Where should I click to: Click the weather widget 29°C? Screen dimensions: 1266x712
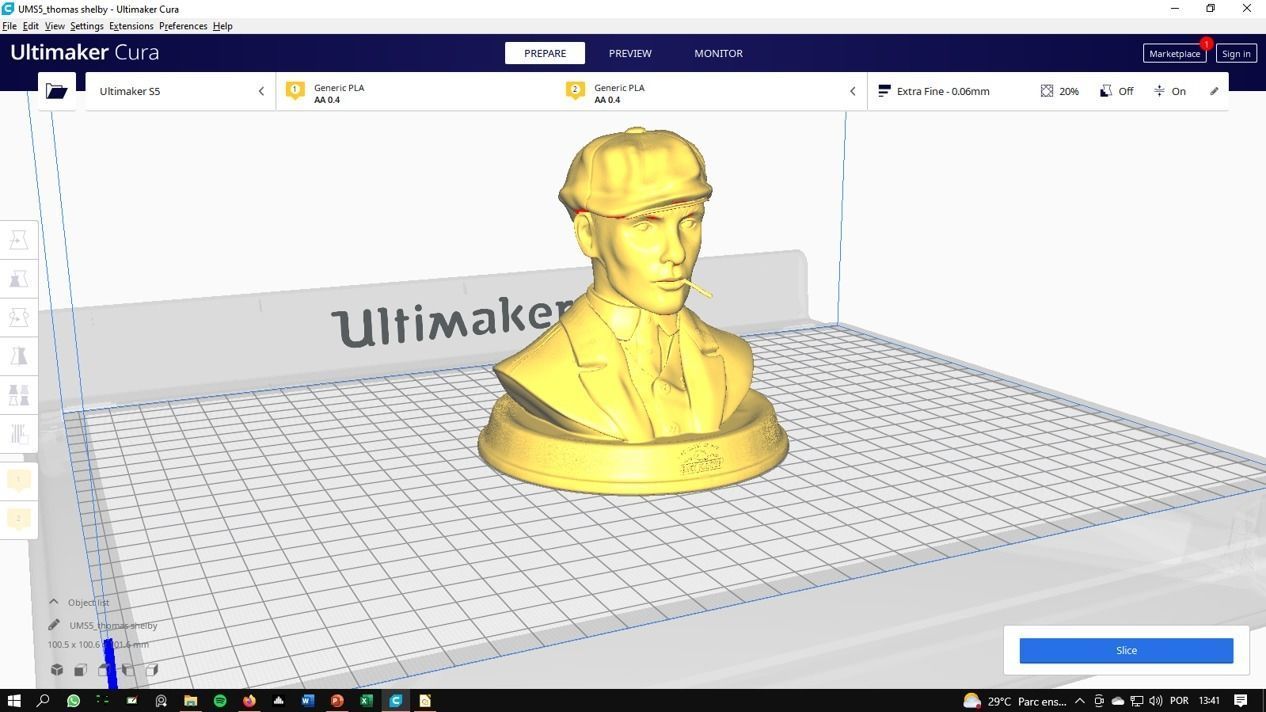click(x=1014, y=701)
